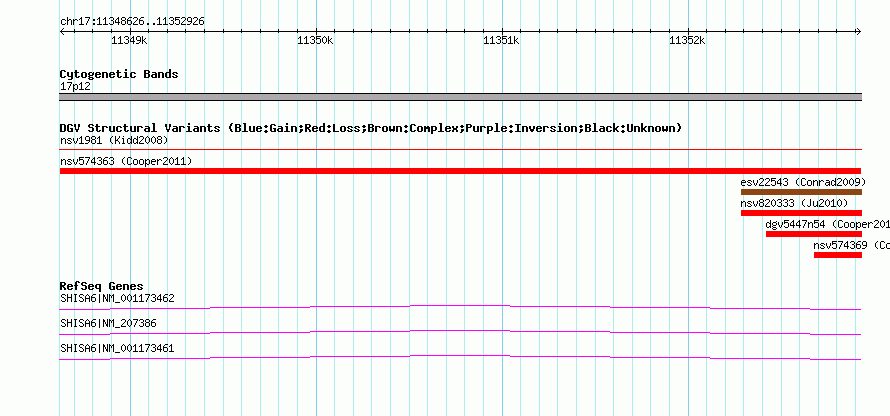Screen dimensions: 890x416
Task: Click the chr17:11348626..11352926 coordinate label
Action: [132, 22]
